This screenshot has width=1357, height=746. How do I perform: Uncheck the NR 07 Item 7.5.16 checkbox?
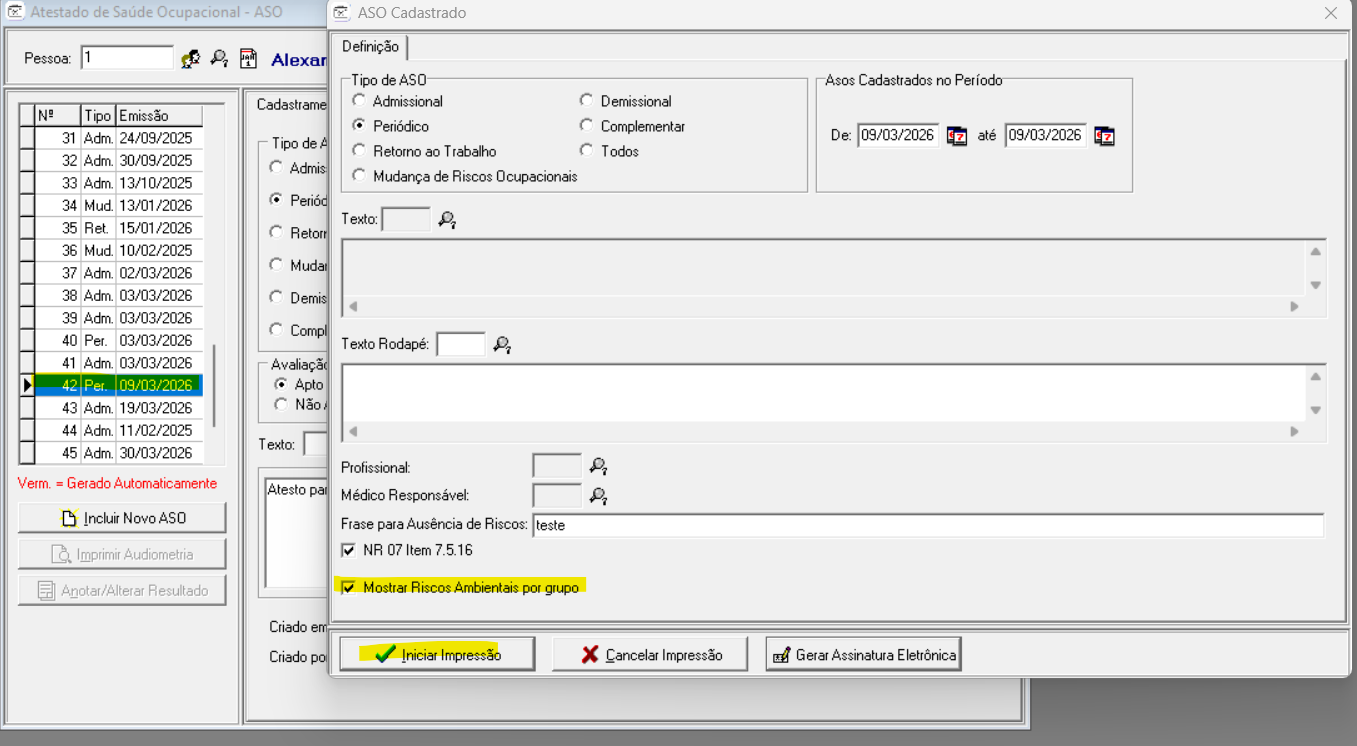click(x=348, y=550)
